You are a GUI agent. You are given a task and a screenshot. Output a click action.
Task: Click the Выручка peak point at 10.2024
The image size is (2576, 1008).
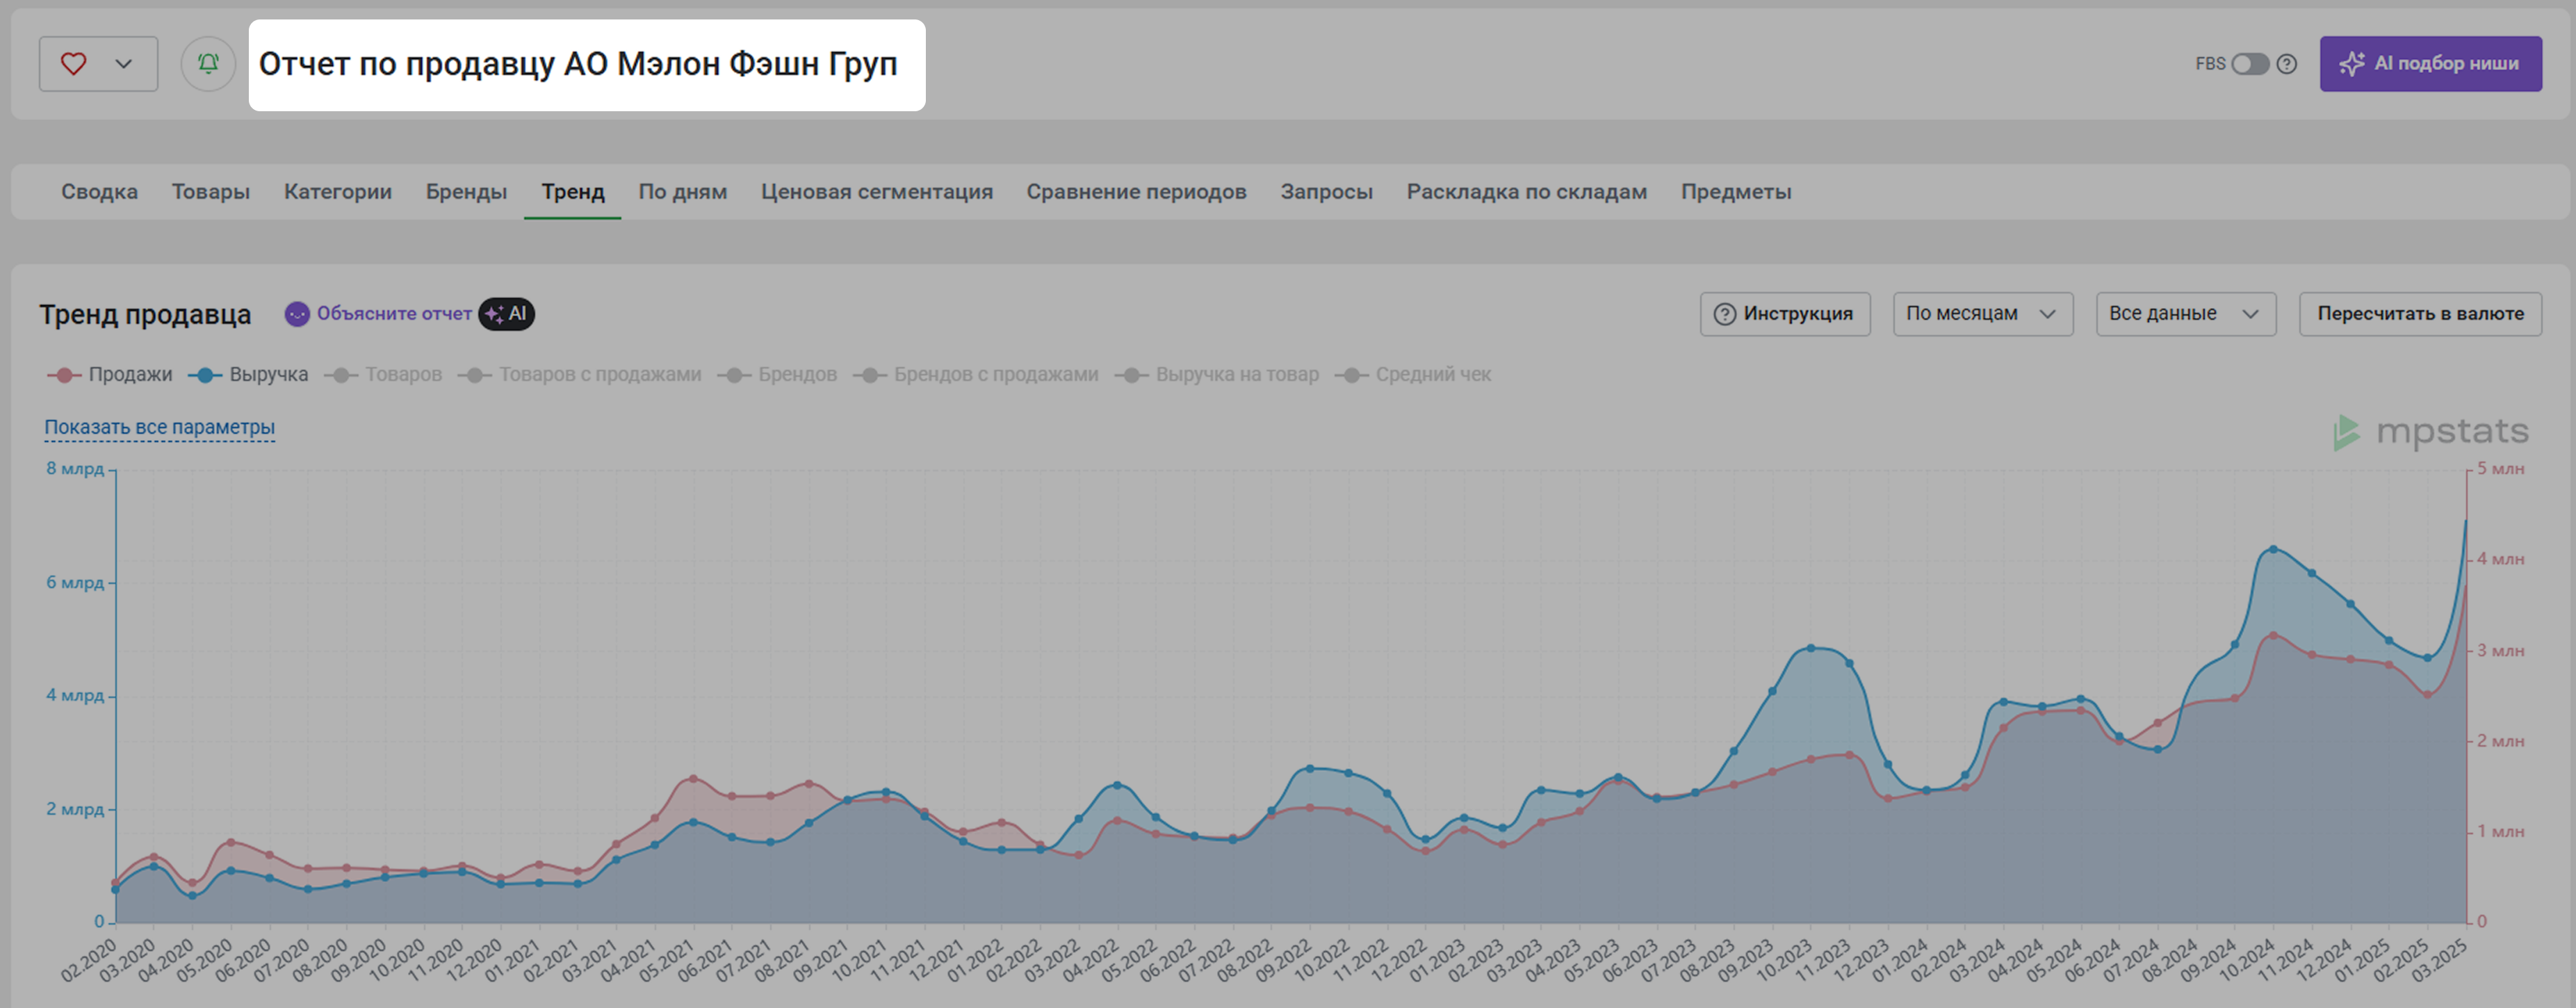(2273, 549)
